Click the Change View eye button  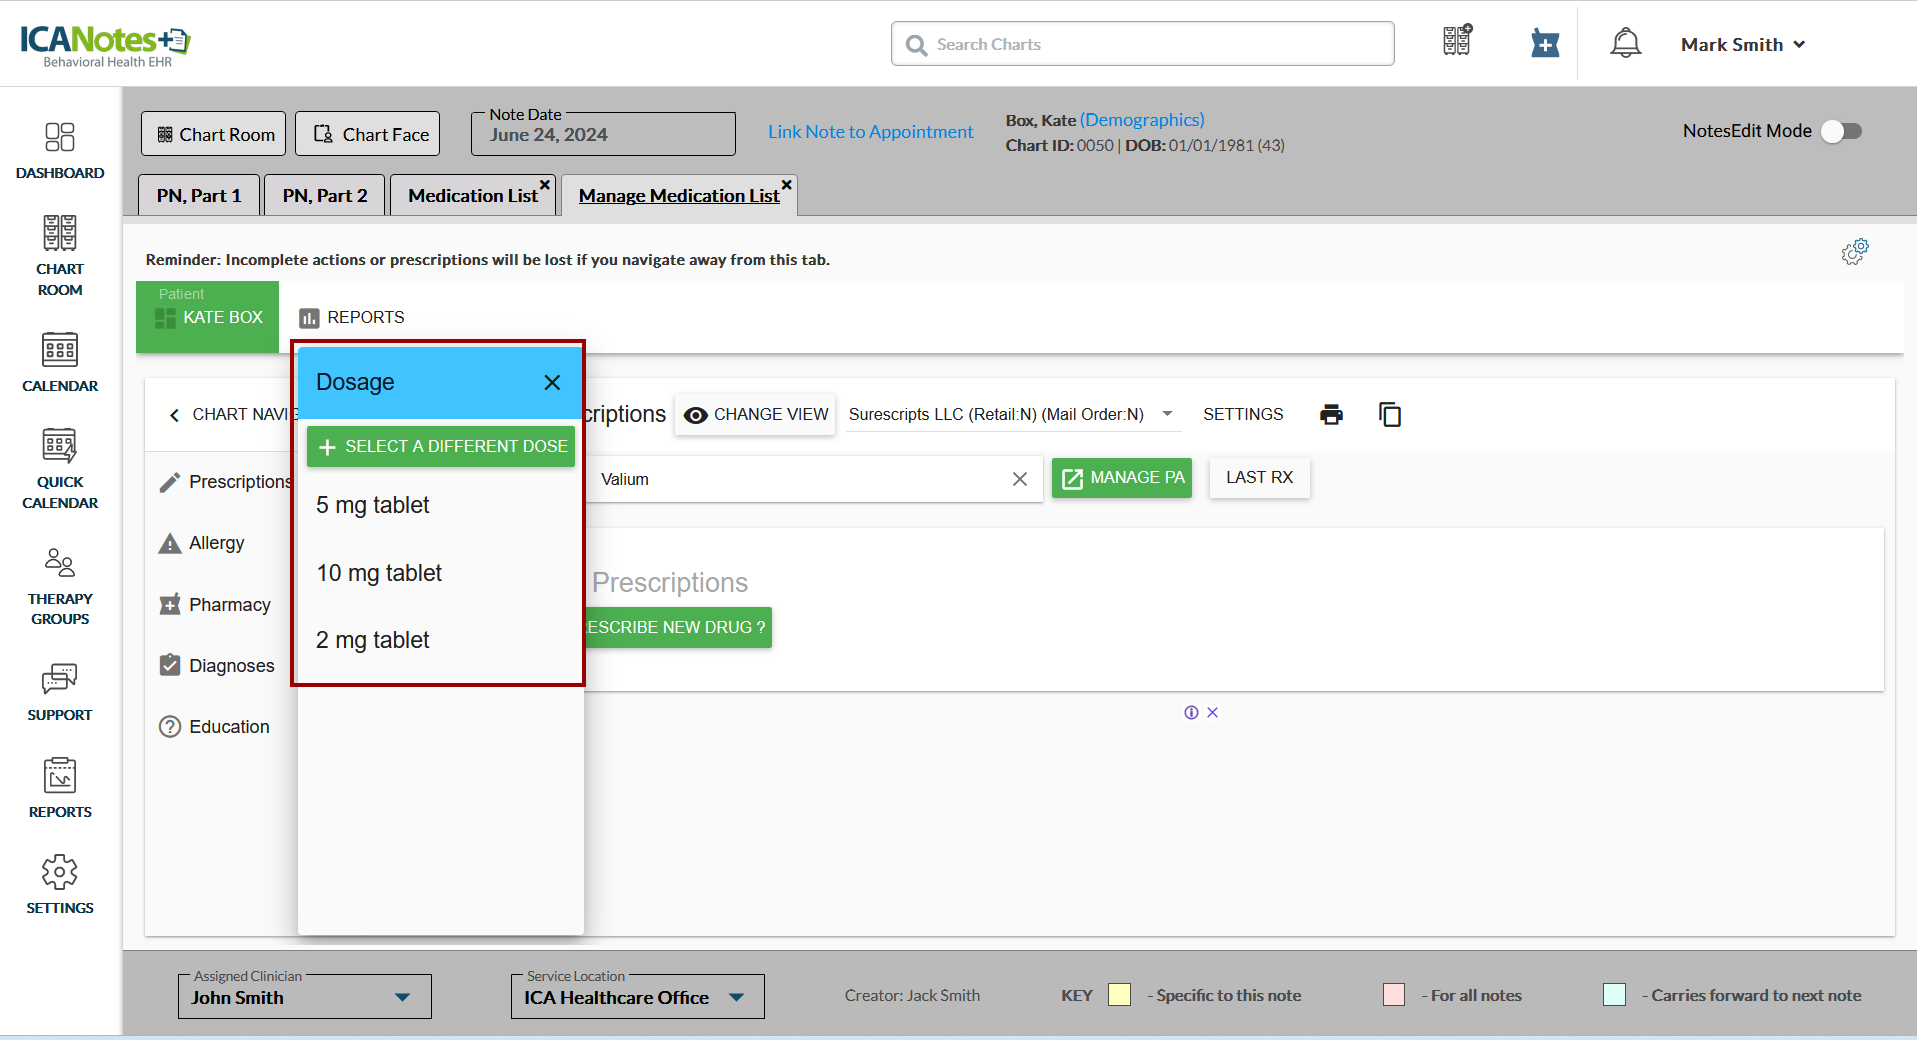757,414
